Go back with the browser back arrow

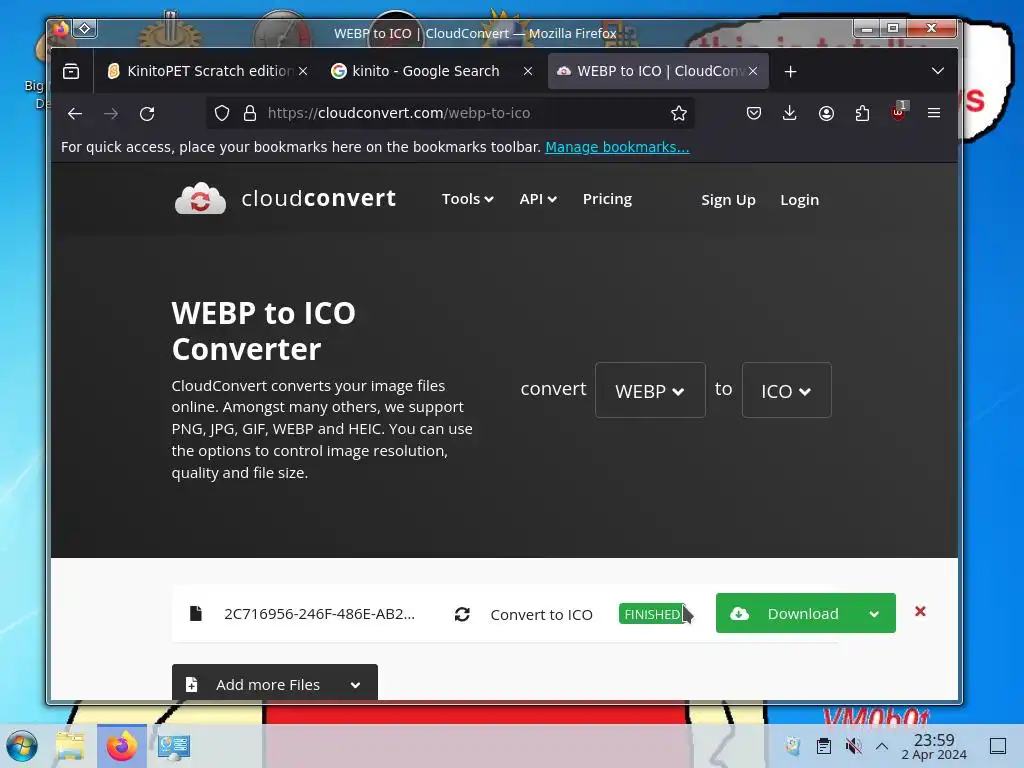74,114
